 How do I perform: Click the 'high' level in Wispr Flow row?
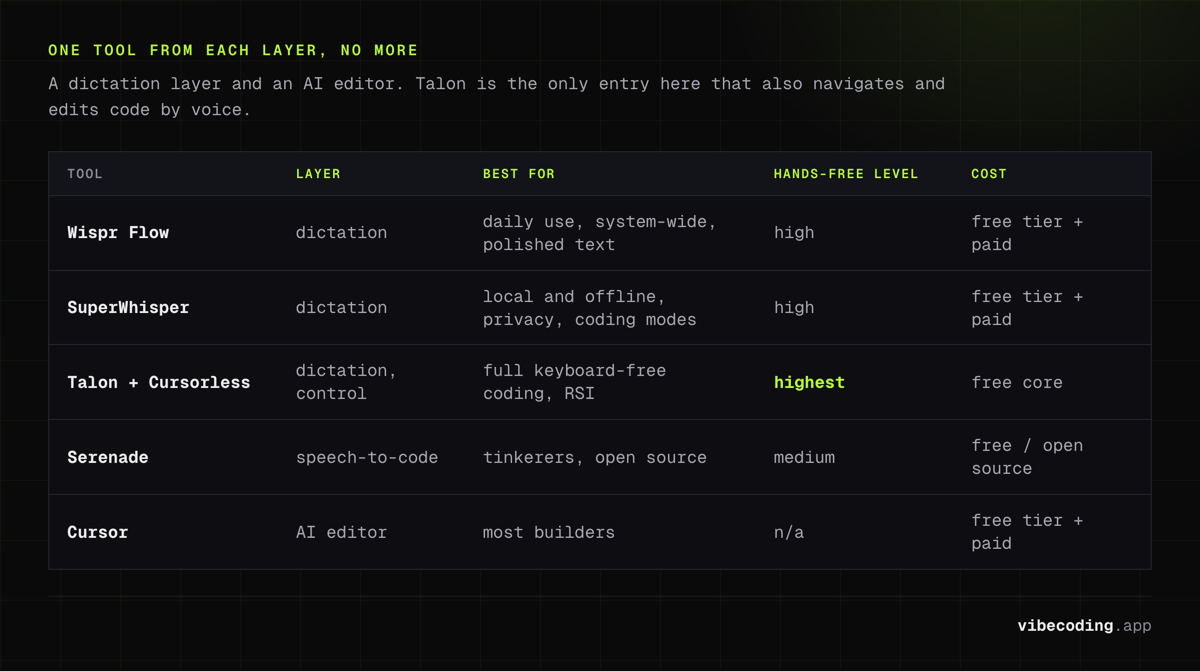click(794, 233)
